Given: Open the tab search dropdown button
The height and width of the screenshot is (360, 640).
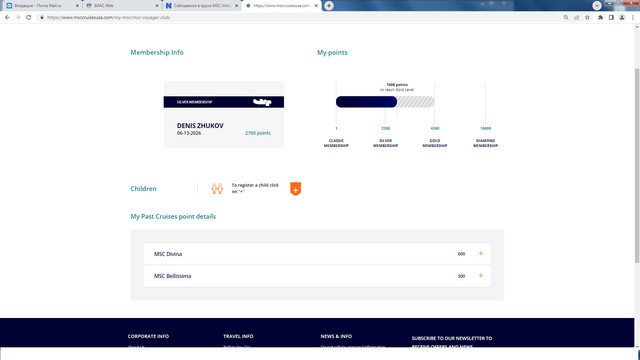Looking at the screenshot, I should pyautogui.click(x=597, y=6).
